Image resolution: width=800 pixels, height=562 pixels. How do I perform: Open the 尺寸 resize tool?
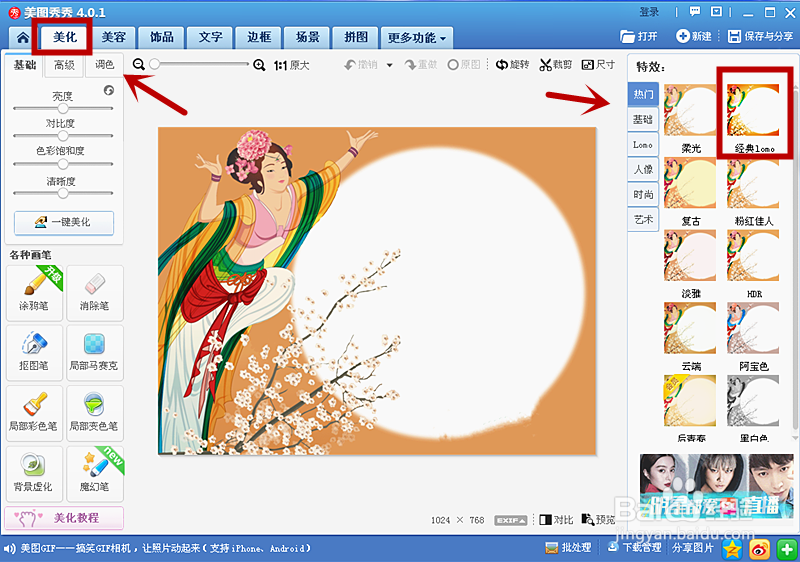coord(598,65)
